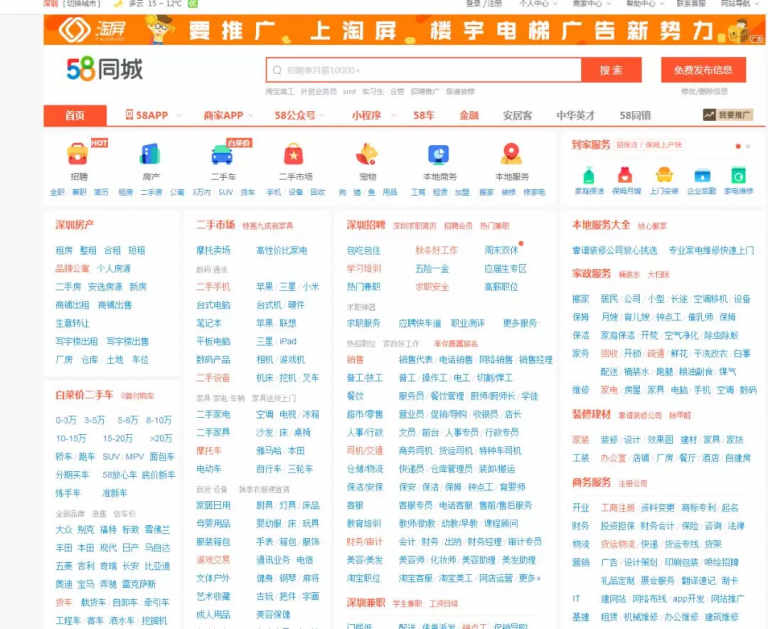The image size is (768, 629).
Task: Open the 本地服务大全 heading
Action: (x=601, y=225)
